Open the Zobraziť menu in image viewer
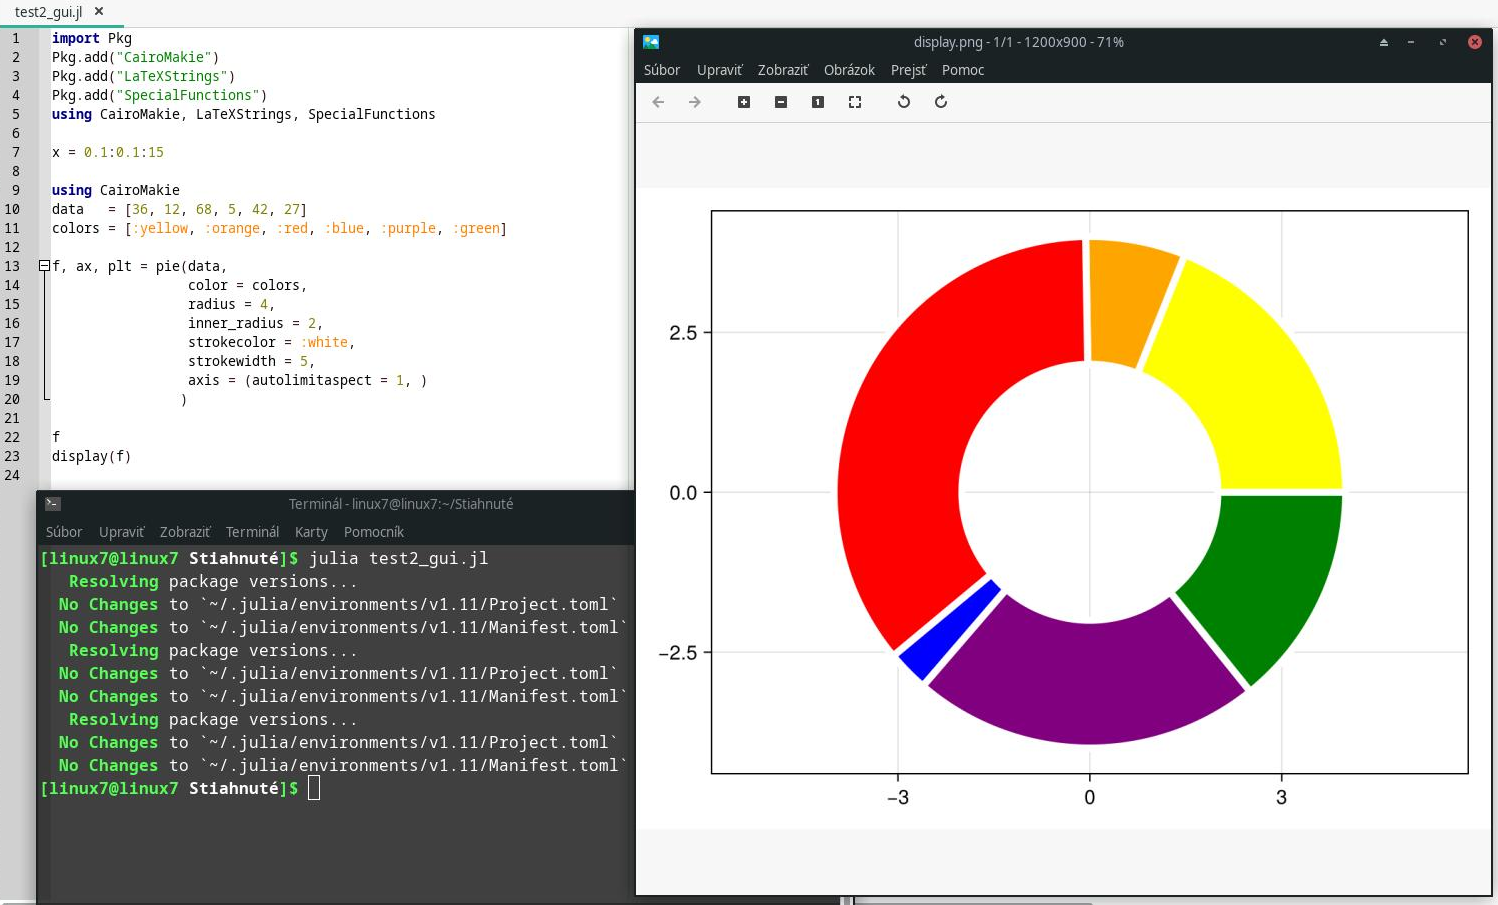Screen dimensions: 1498x905 coord(782,70)
